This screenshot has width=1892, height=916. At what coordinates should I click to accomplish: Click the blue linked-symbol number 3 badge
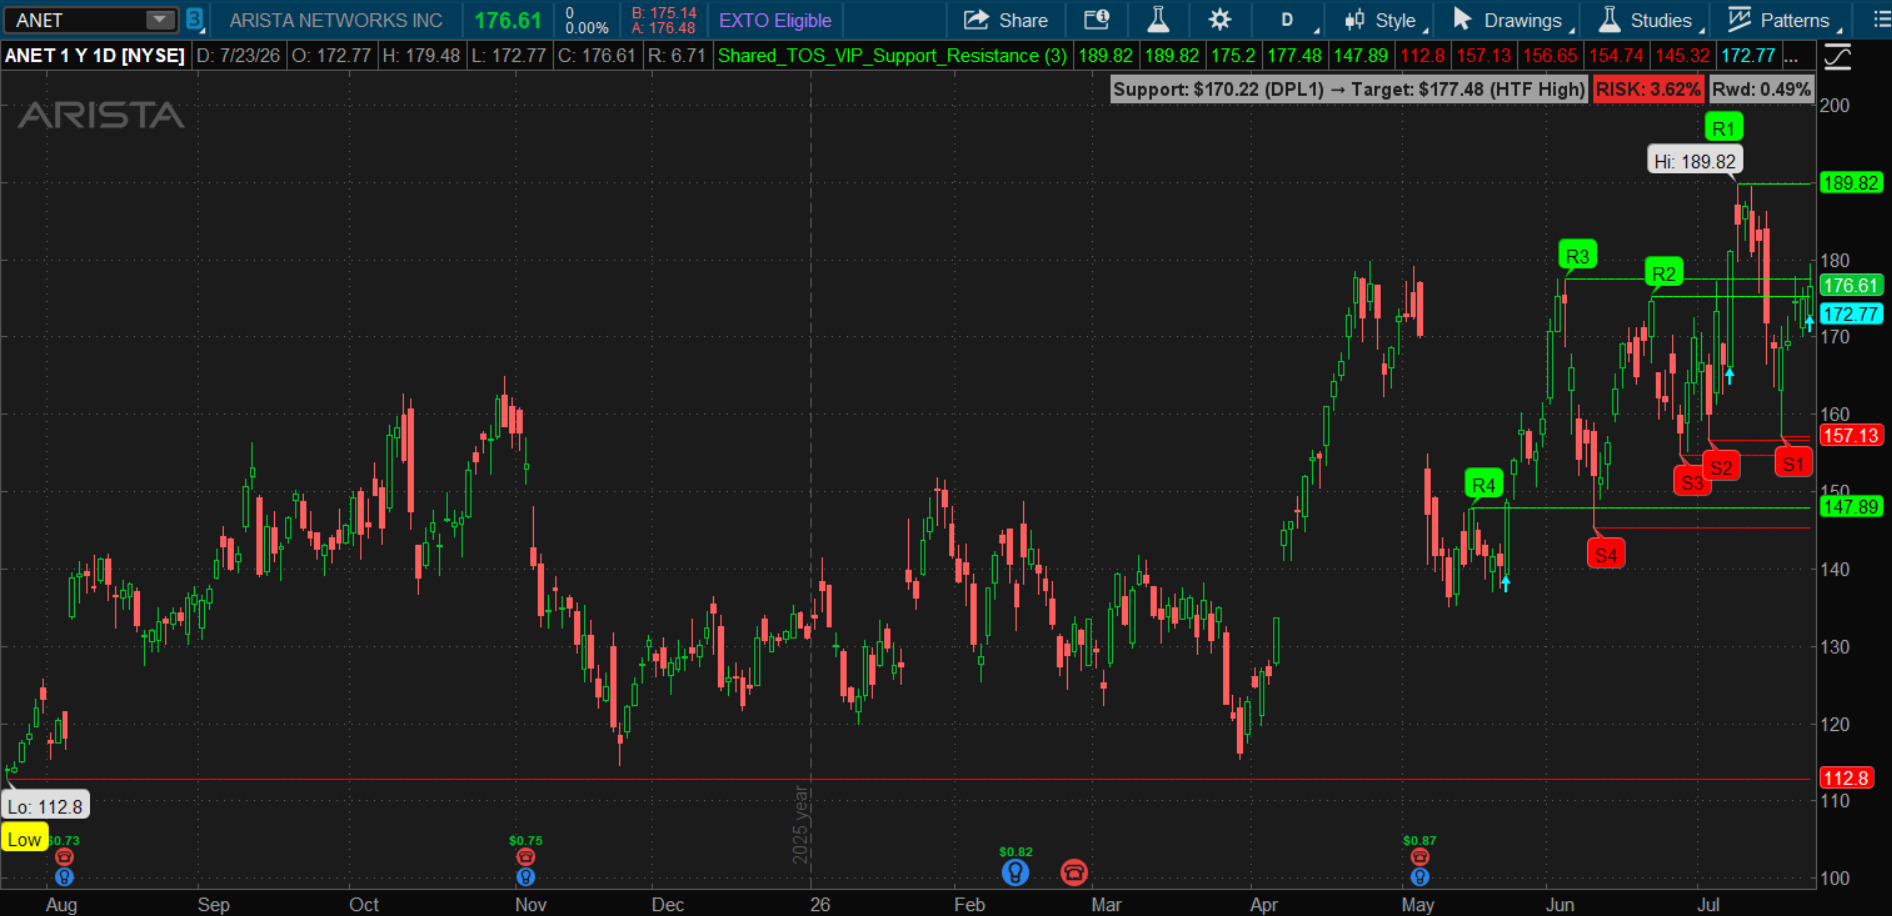coord(194,19)
